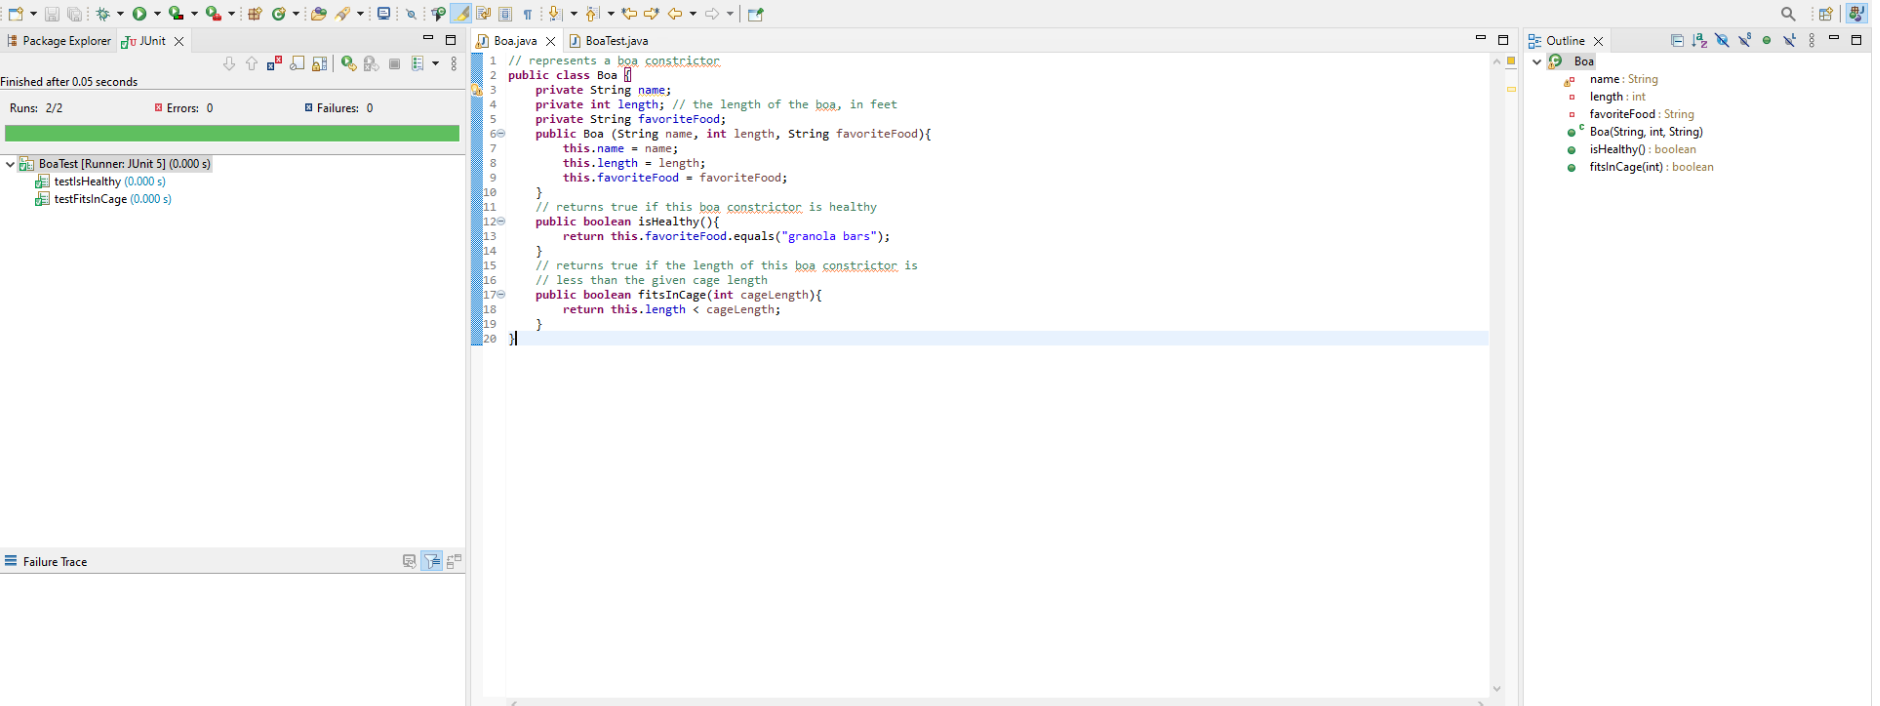Select testFitsInCage test result

103,199
